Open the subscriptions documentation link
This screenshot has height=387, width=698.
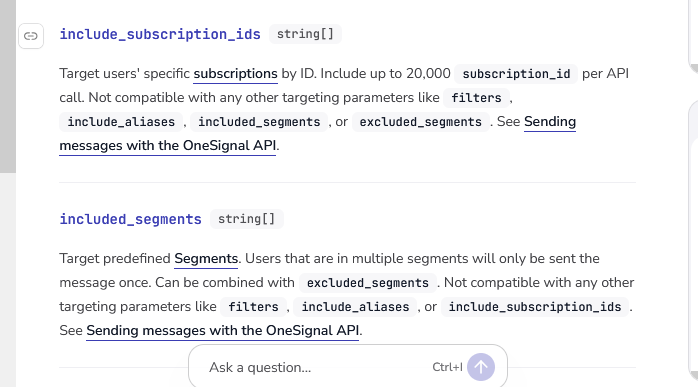235,73
